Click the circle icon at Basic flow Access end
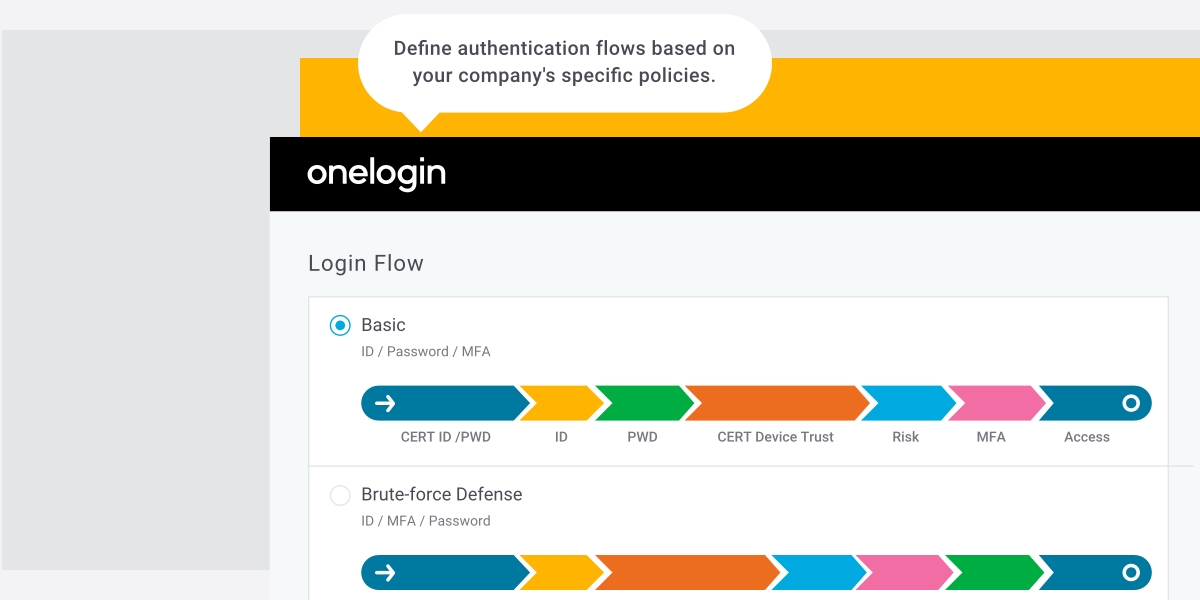Screen dimensions: 1200x600 pyautogui.click(x=1131, y=403)
